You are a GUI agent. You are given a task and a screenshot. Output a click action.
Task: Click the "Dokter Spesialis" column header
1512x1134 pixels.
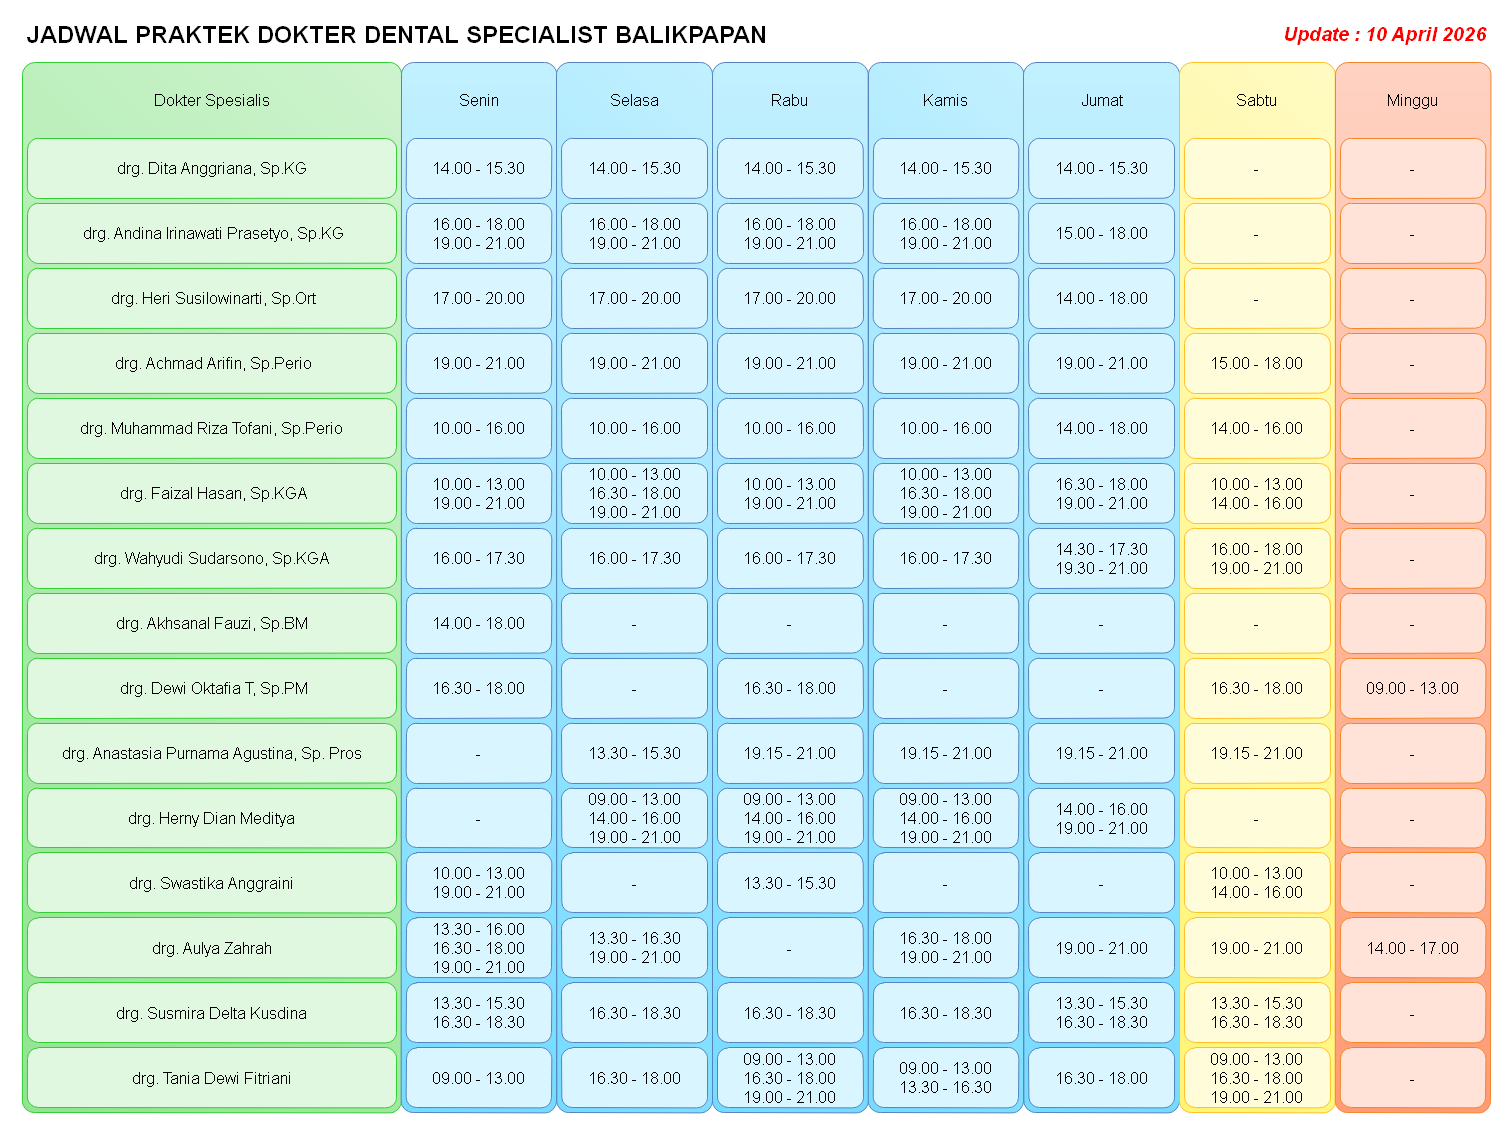[211, 100]
